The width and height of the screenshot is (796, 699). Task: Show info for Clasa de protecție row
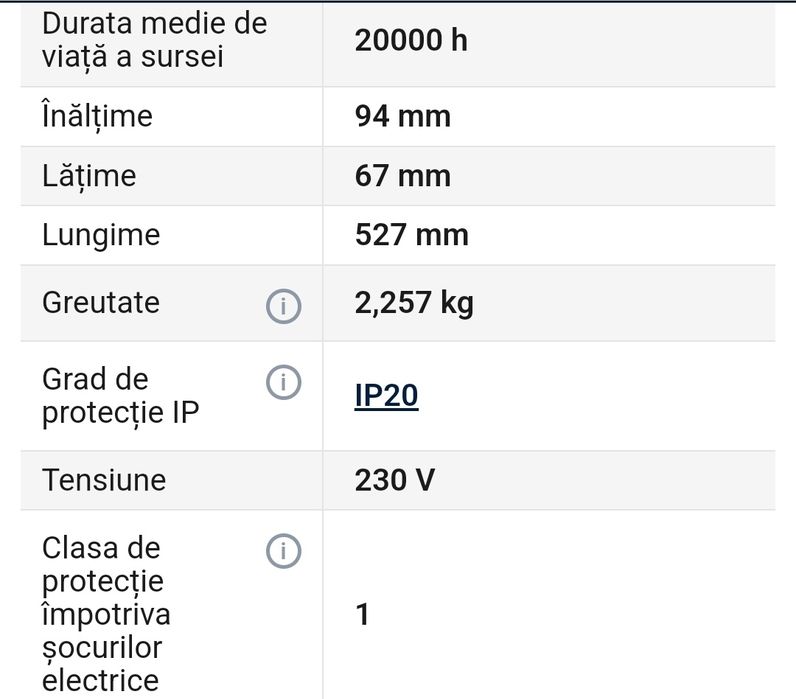[x=283, y=550]
